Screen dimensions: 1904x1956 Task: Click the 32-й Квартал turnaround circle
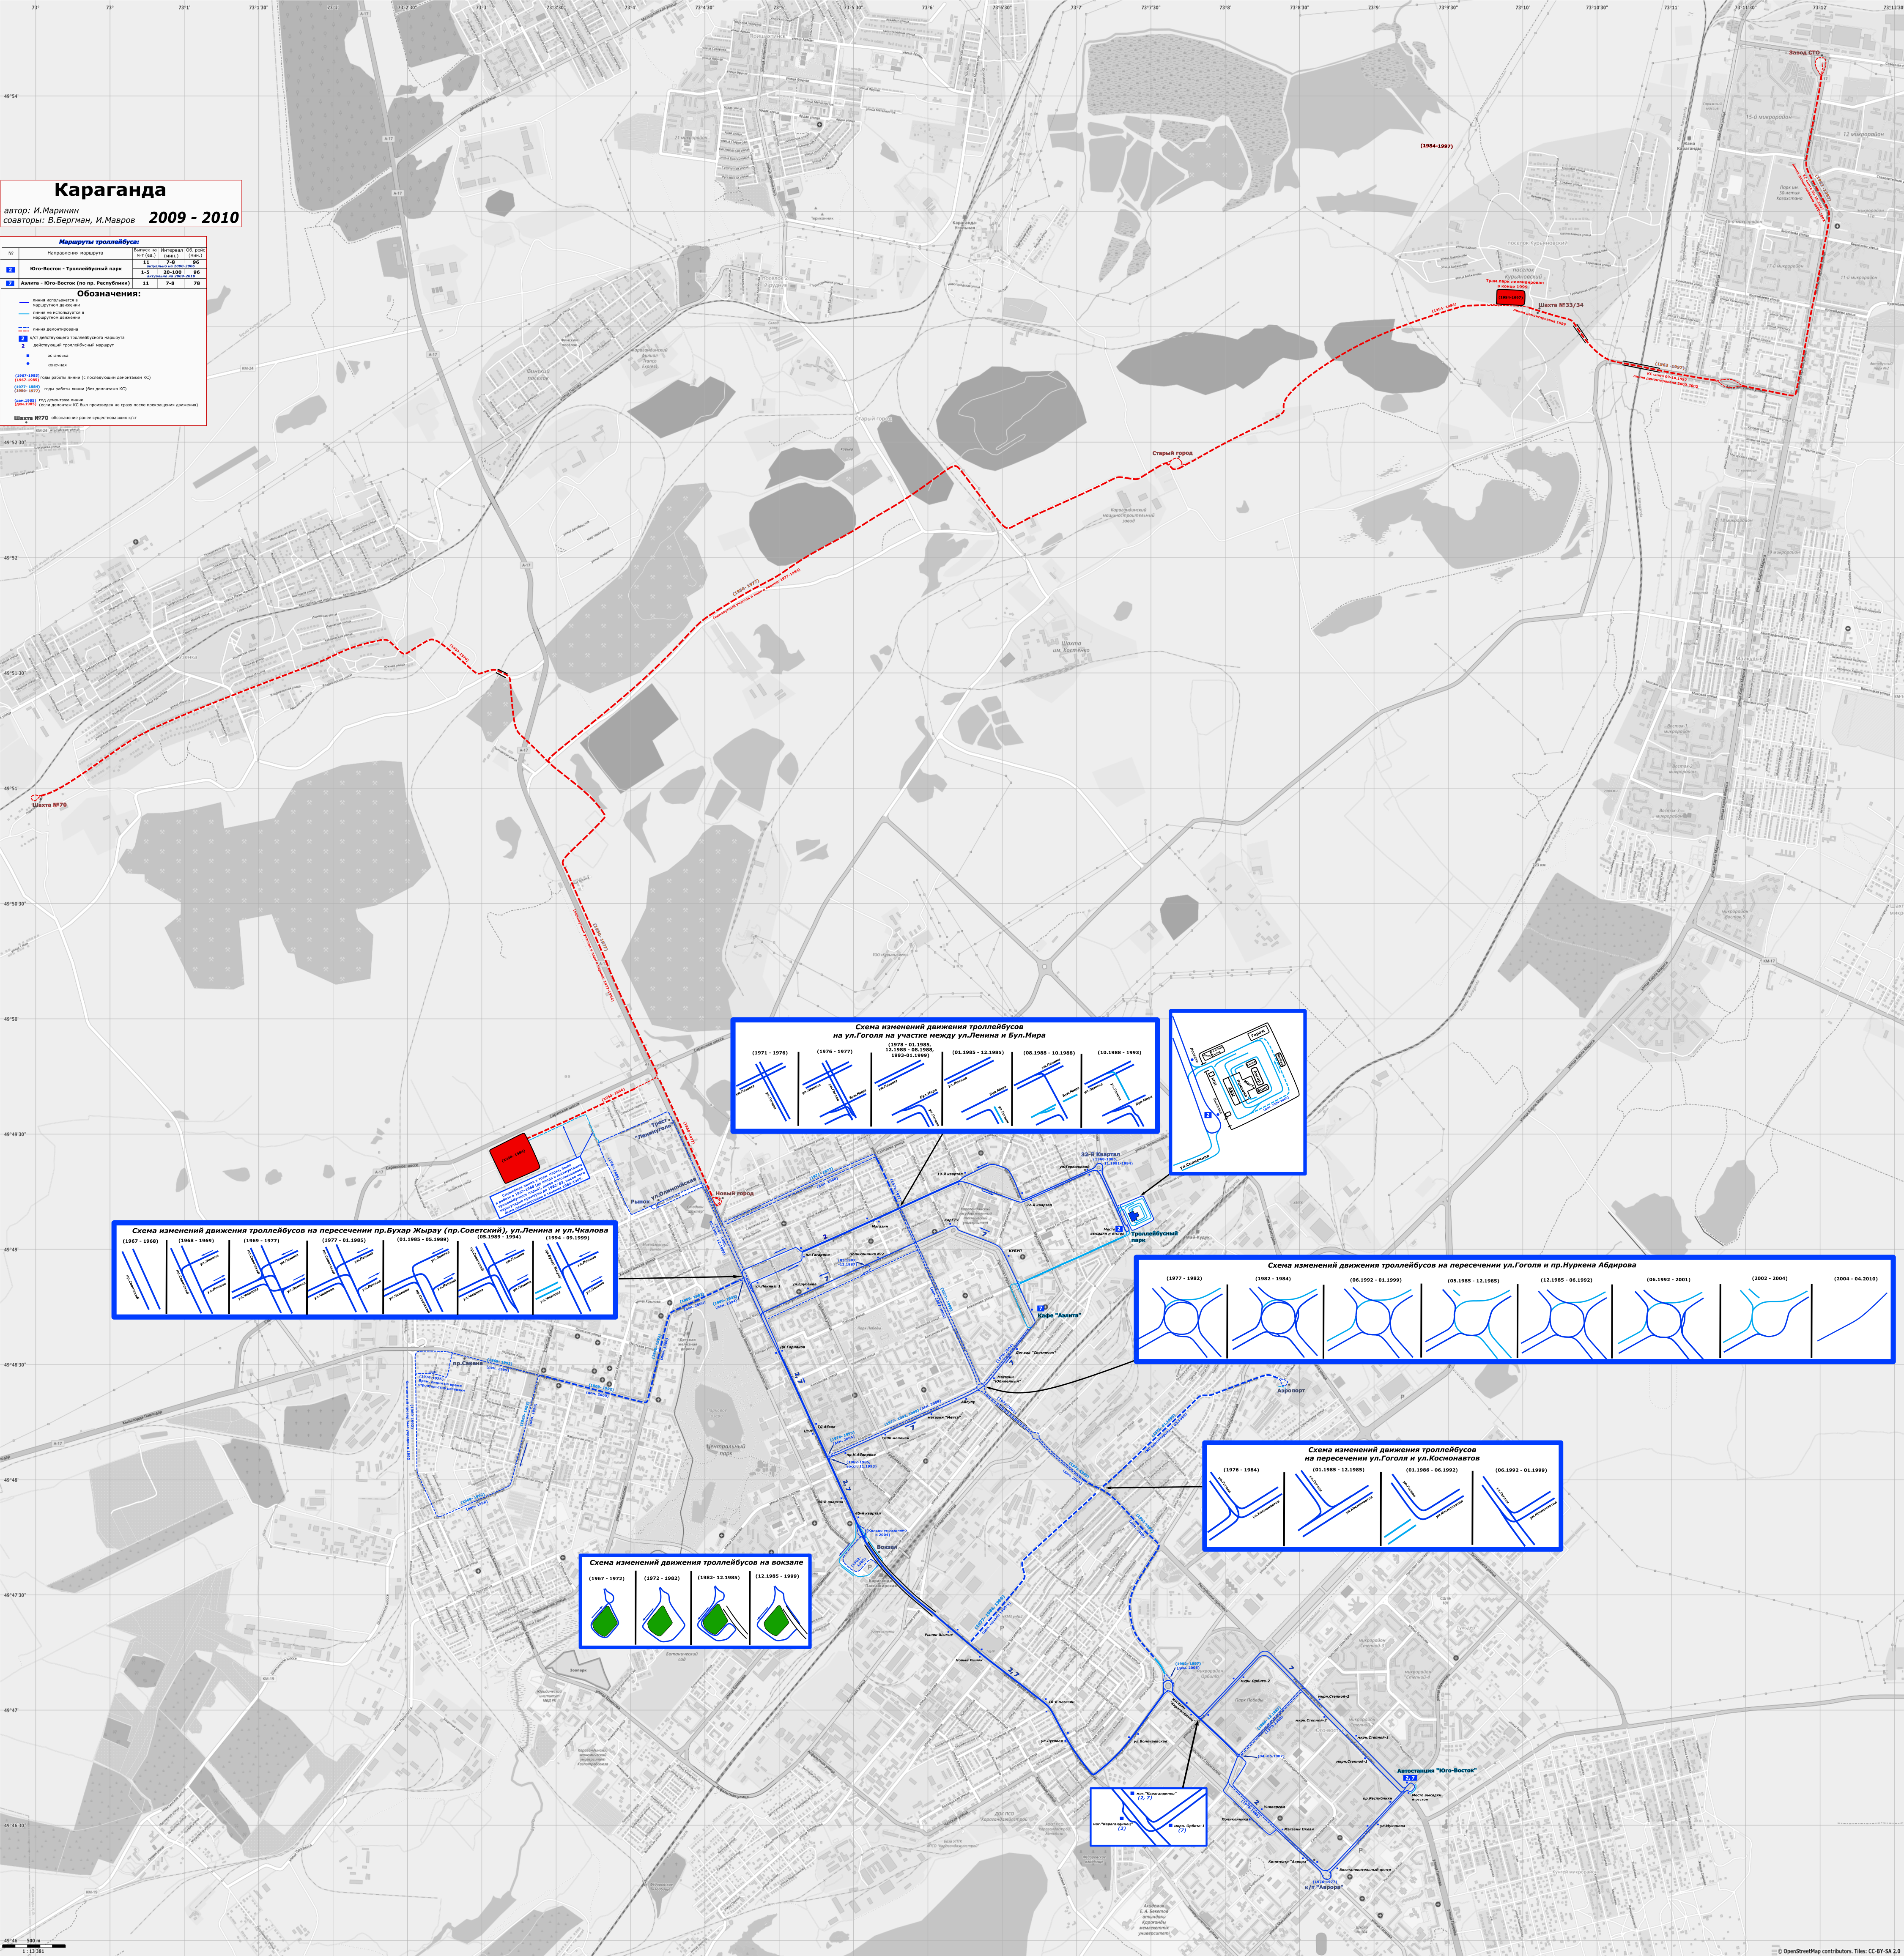pyautogui.click(x=1099, y=1167)
